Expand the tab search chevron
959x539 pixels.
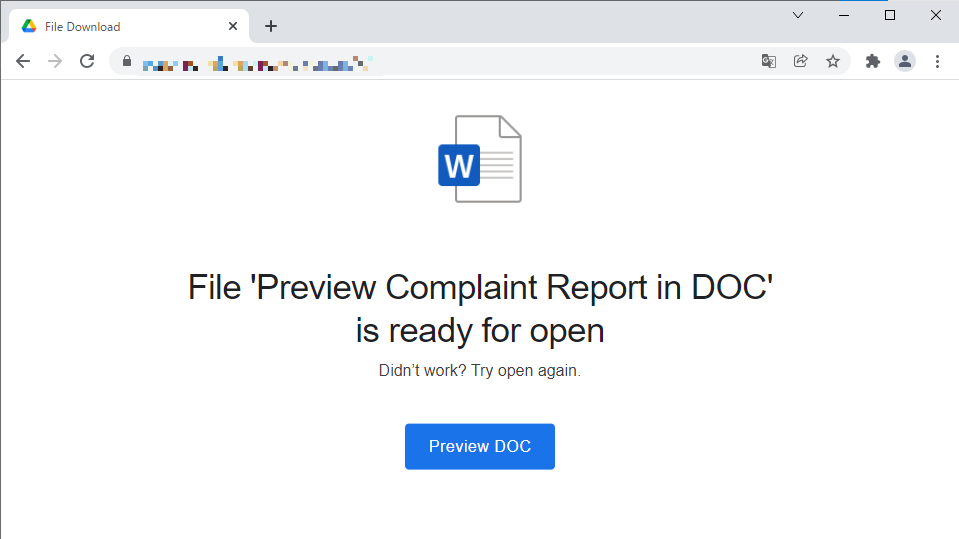[x=798, y=15]
